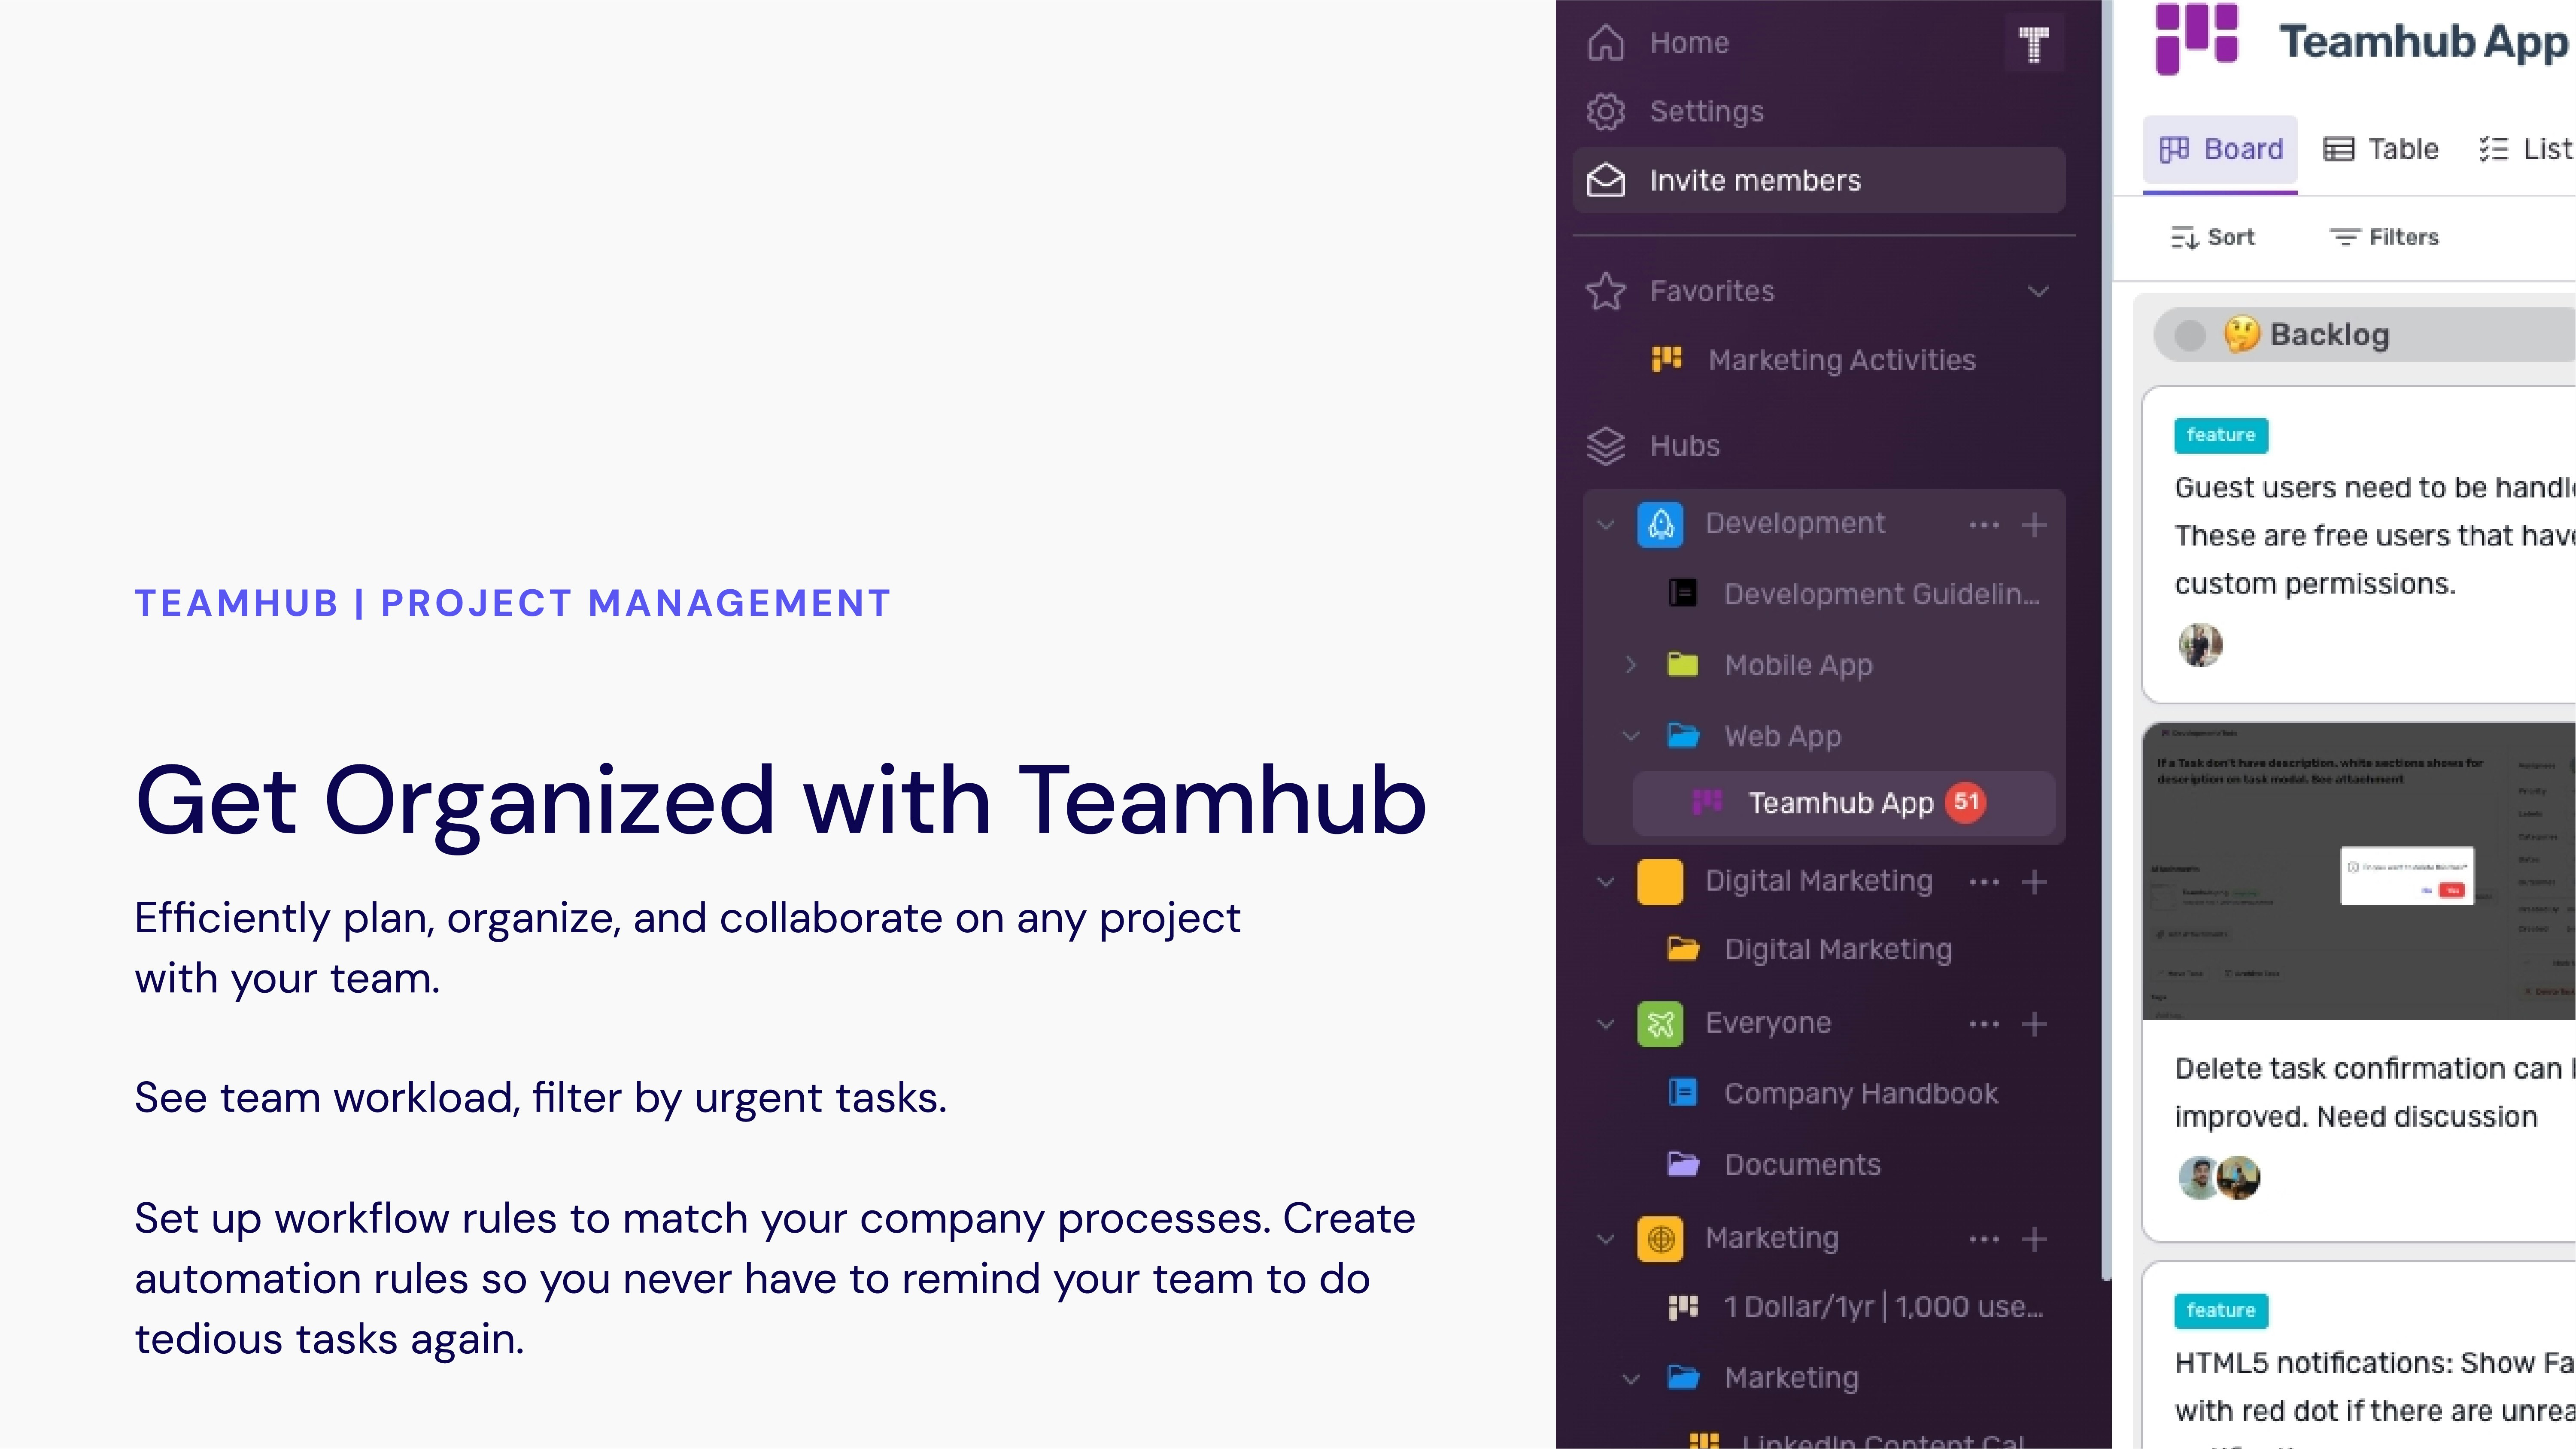Click the Teamhub App board icon in sidebar
2576x1449 pixels.
tap(1707, 802)
